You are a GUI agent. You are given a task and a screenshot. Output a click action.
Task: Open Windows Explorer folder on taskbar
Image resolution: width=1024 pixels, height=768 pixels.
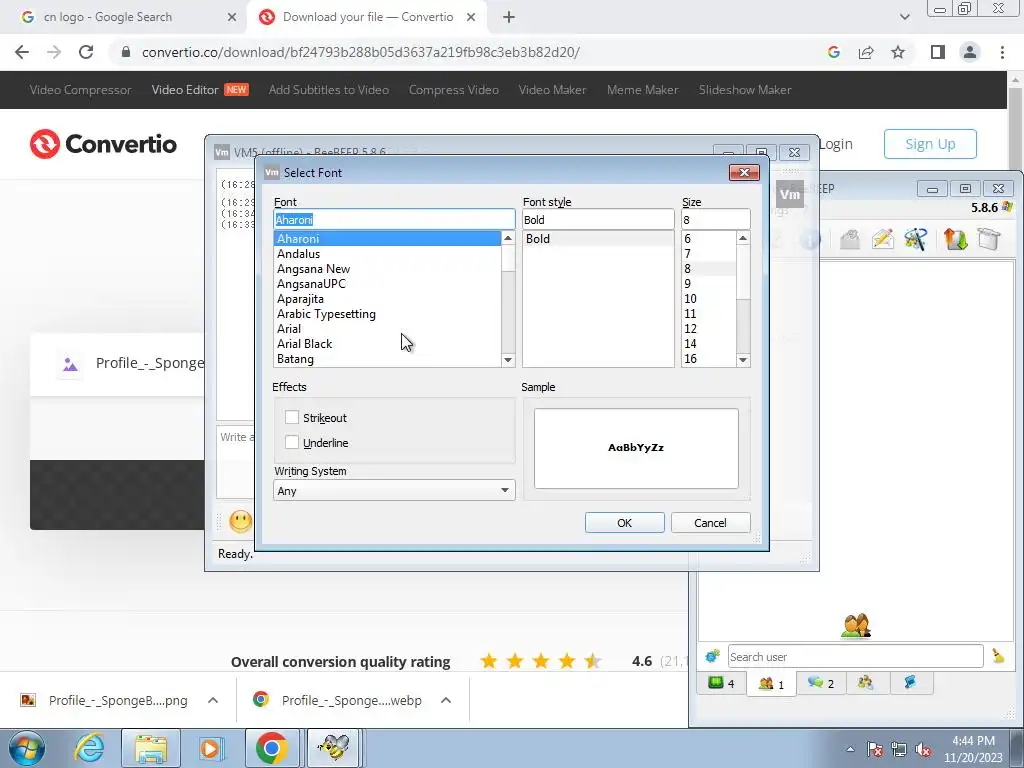coord(151,748)
